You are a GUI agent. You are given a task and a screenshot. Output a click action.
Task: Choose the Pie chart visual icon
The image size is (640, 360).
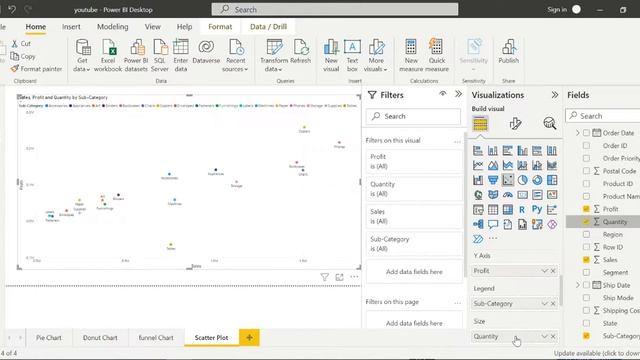pyautogui.click(x=522, y=180)
